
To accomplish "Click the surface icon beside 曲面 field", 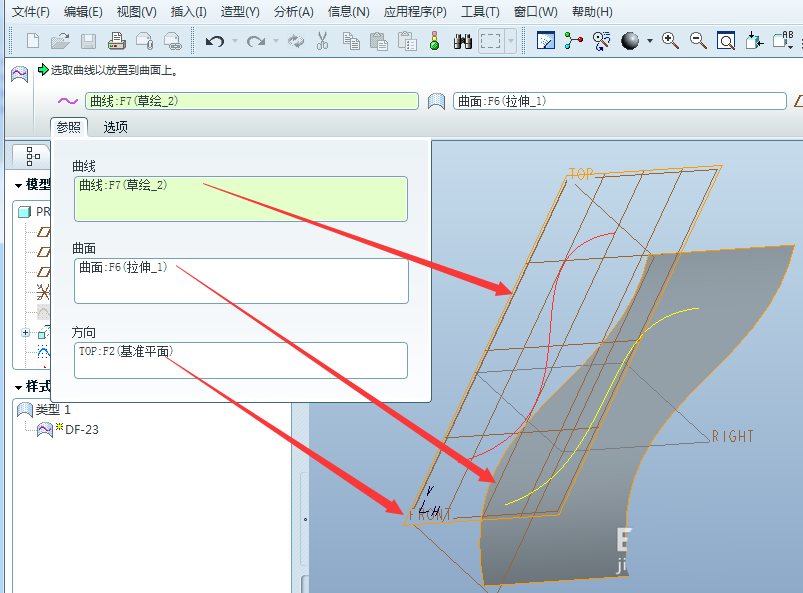I will tap(436, 101).
